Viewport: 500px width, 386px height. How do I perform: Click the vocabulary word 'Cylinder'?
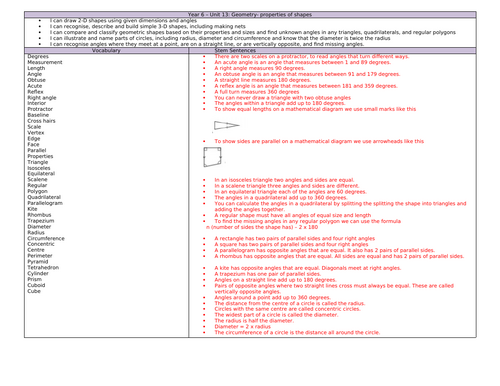click(x=38, y=274)
